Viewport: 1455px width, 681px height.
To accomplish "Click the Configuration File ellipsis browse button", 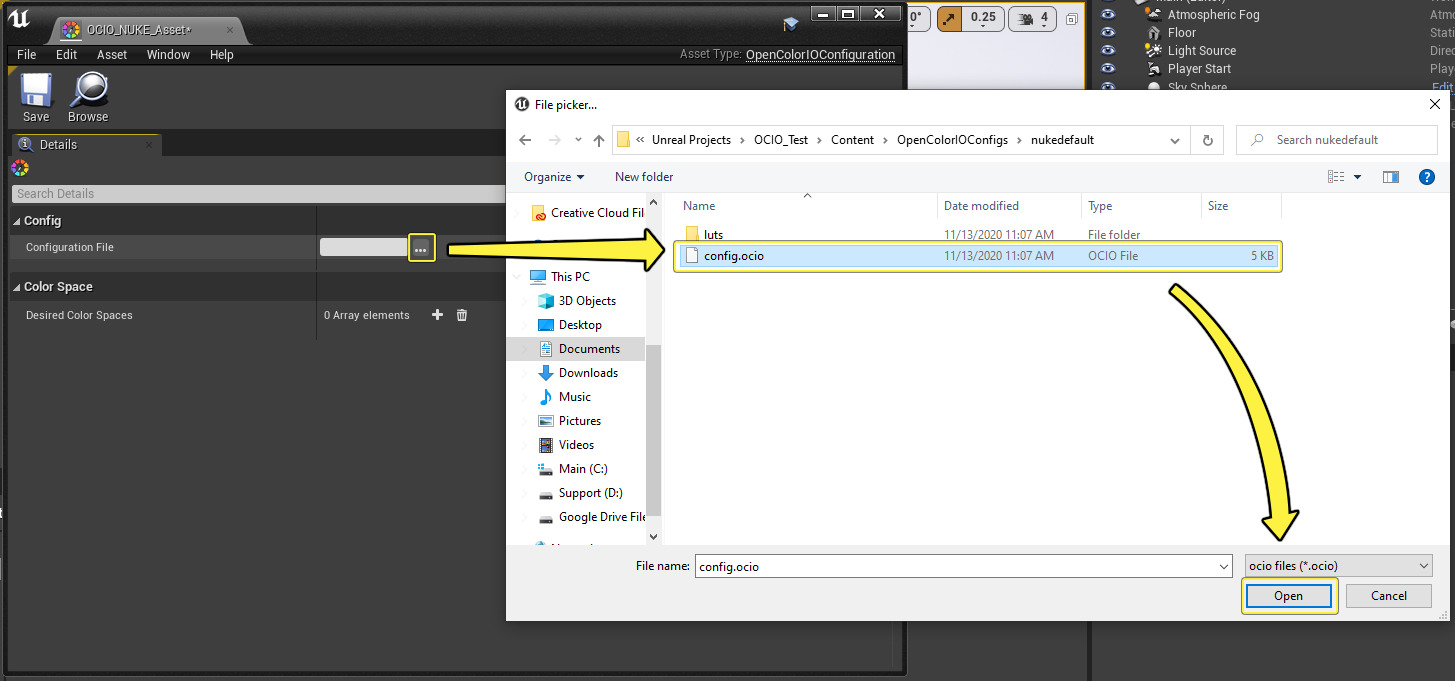I will (x=421, y=248).
